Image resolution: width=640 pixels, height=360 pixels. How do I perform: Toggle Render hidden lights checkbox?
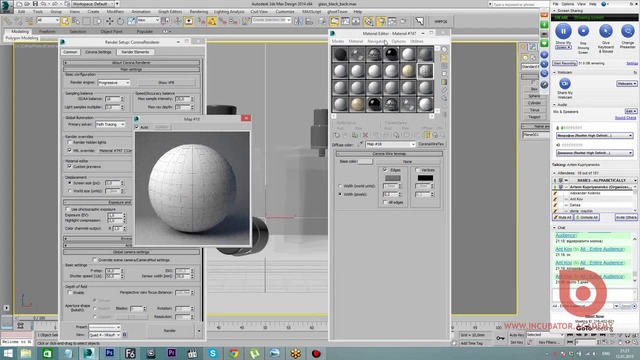pos(69,142)
